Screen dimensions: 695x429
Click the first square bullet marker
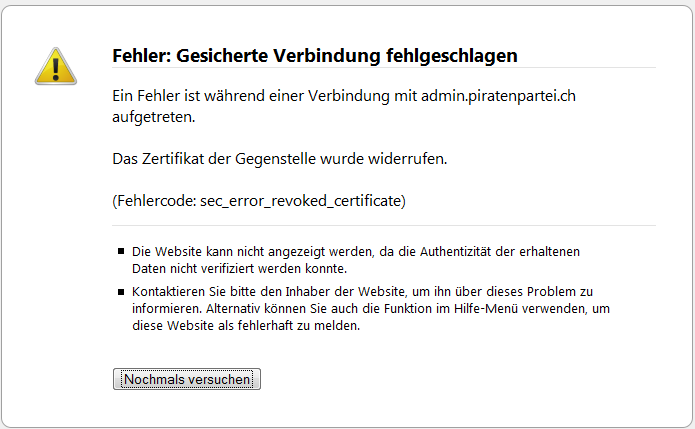point(121,251)
